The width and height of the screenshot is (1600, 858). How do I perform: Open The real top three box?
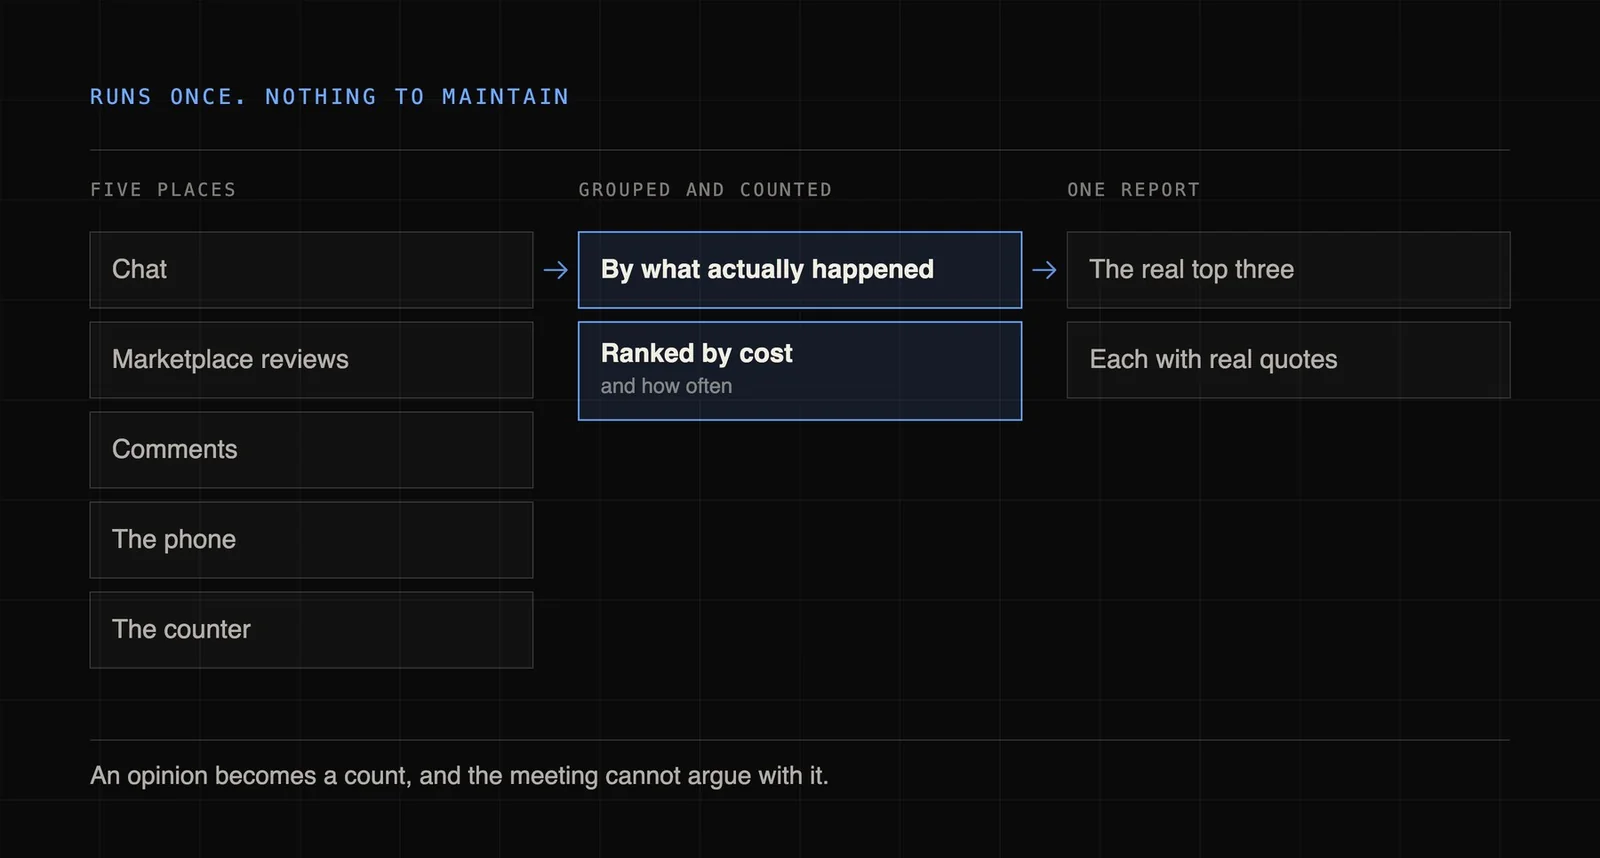(1288, 270)
